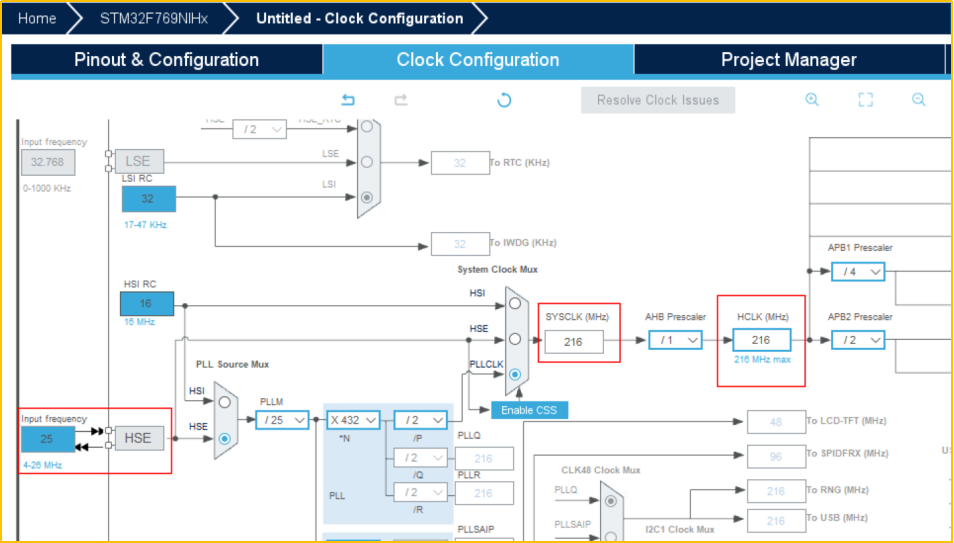Click the fit-to-screen icon
The image size is (954, 543).
tap(866, 100)
